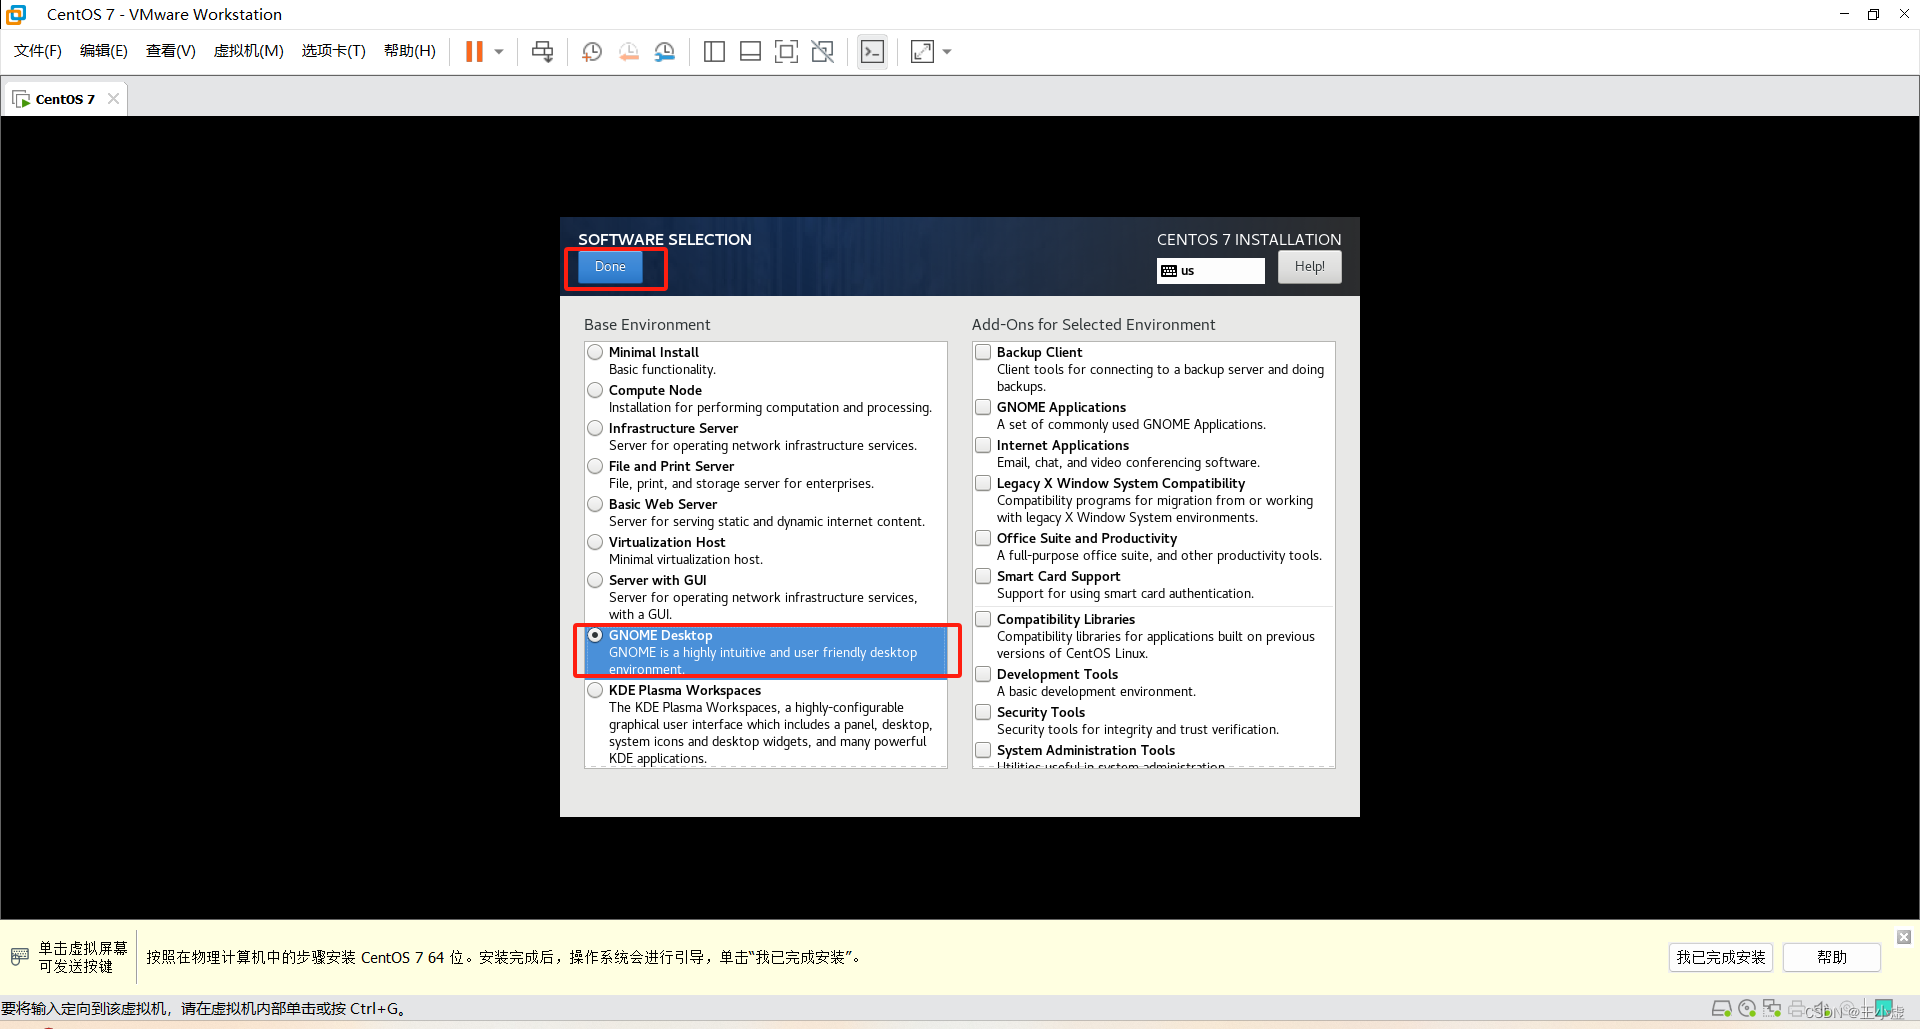Expand the stretch display options arrow

coord(947,52)
